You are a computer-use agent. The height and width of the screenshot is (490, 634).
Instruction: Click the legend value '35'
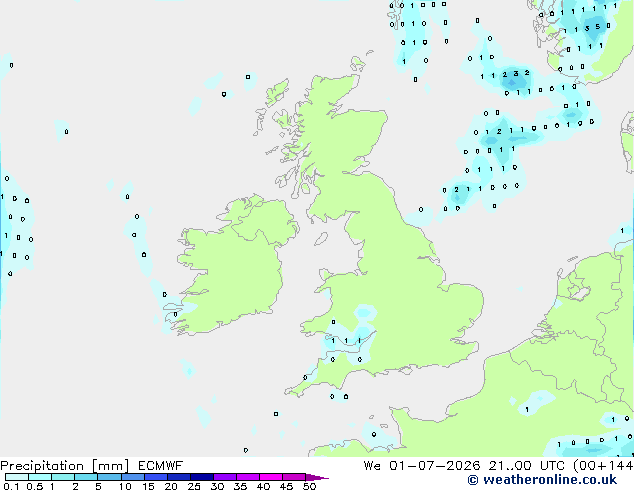tap(240, 486)
